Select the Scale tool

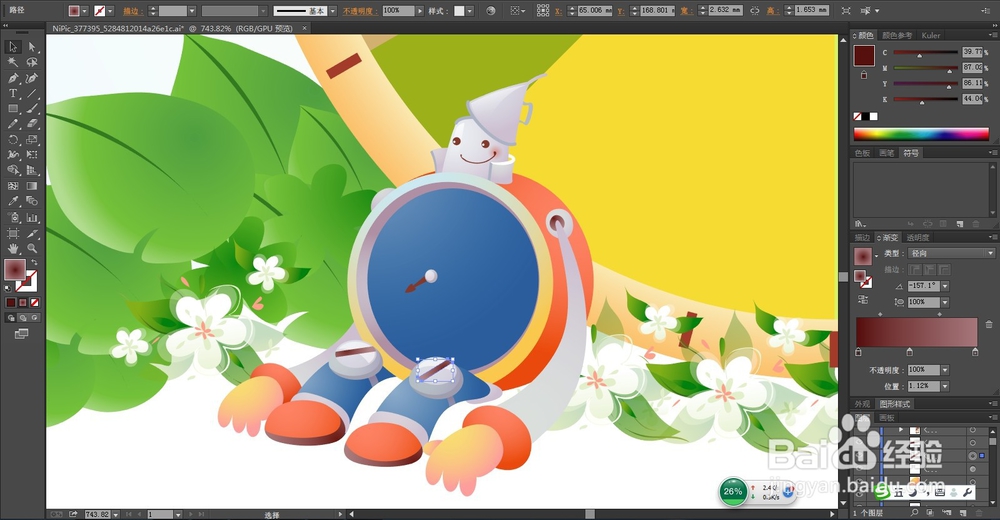(x=32, y=139)
